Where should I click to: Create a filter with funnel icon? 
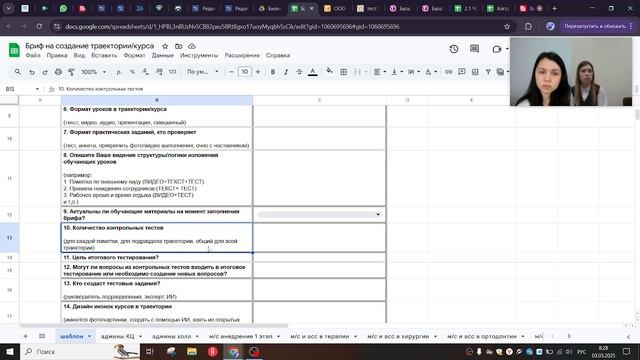tap(488, 72)
